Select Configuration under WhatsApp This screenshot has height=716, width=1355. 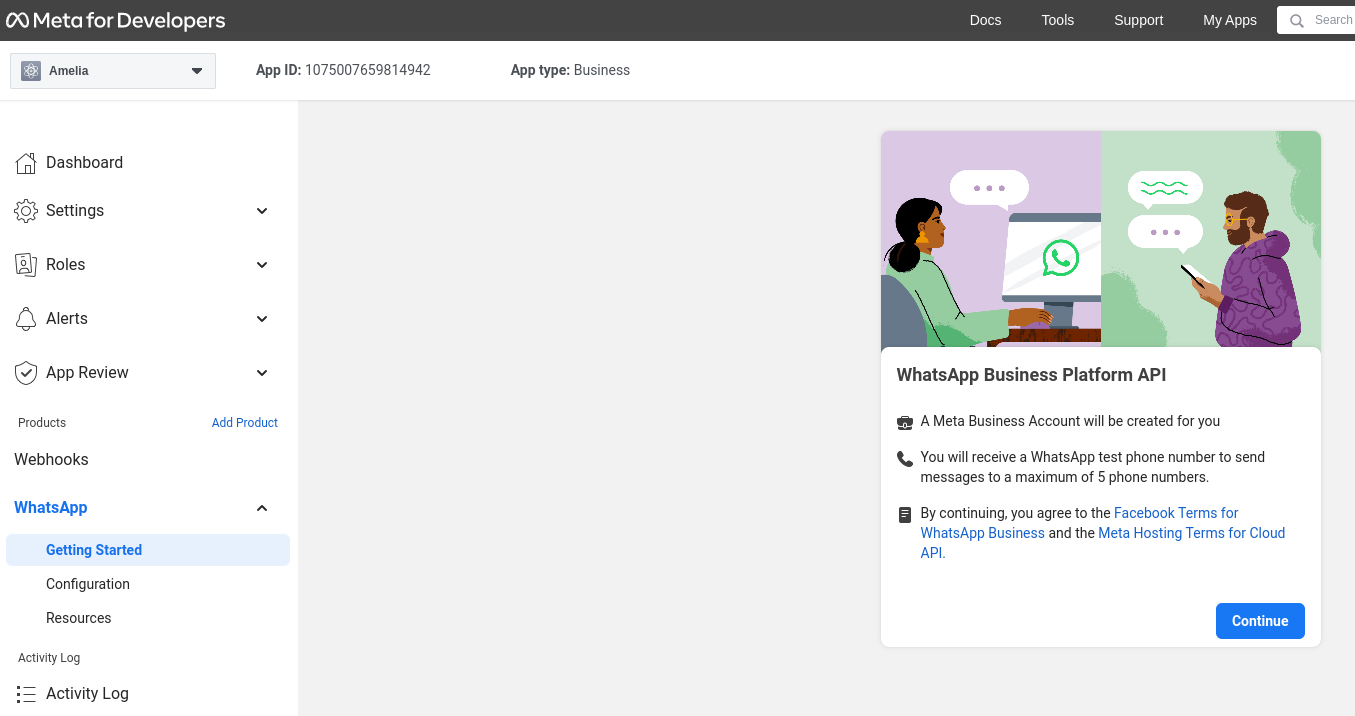[x=88, y=584]
